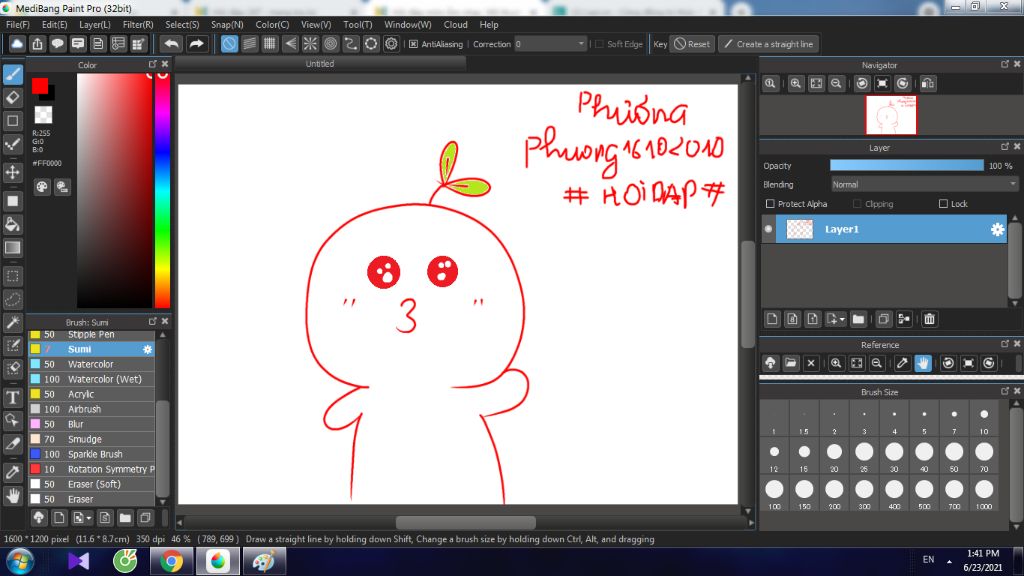1024x576 pixels.
Task: Click the Navigator canvas thumbnail
Action: 891,115
